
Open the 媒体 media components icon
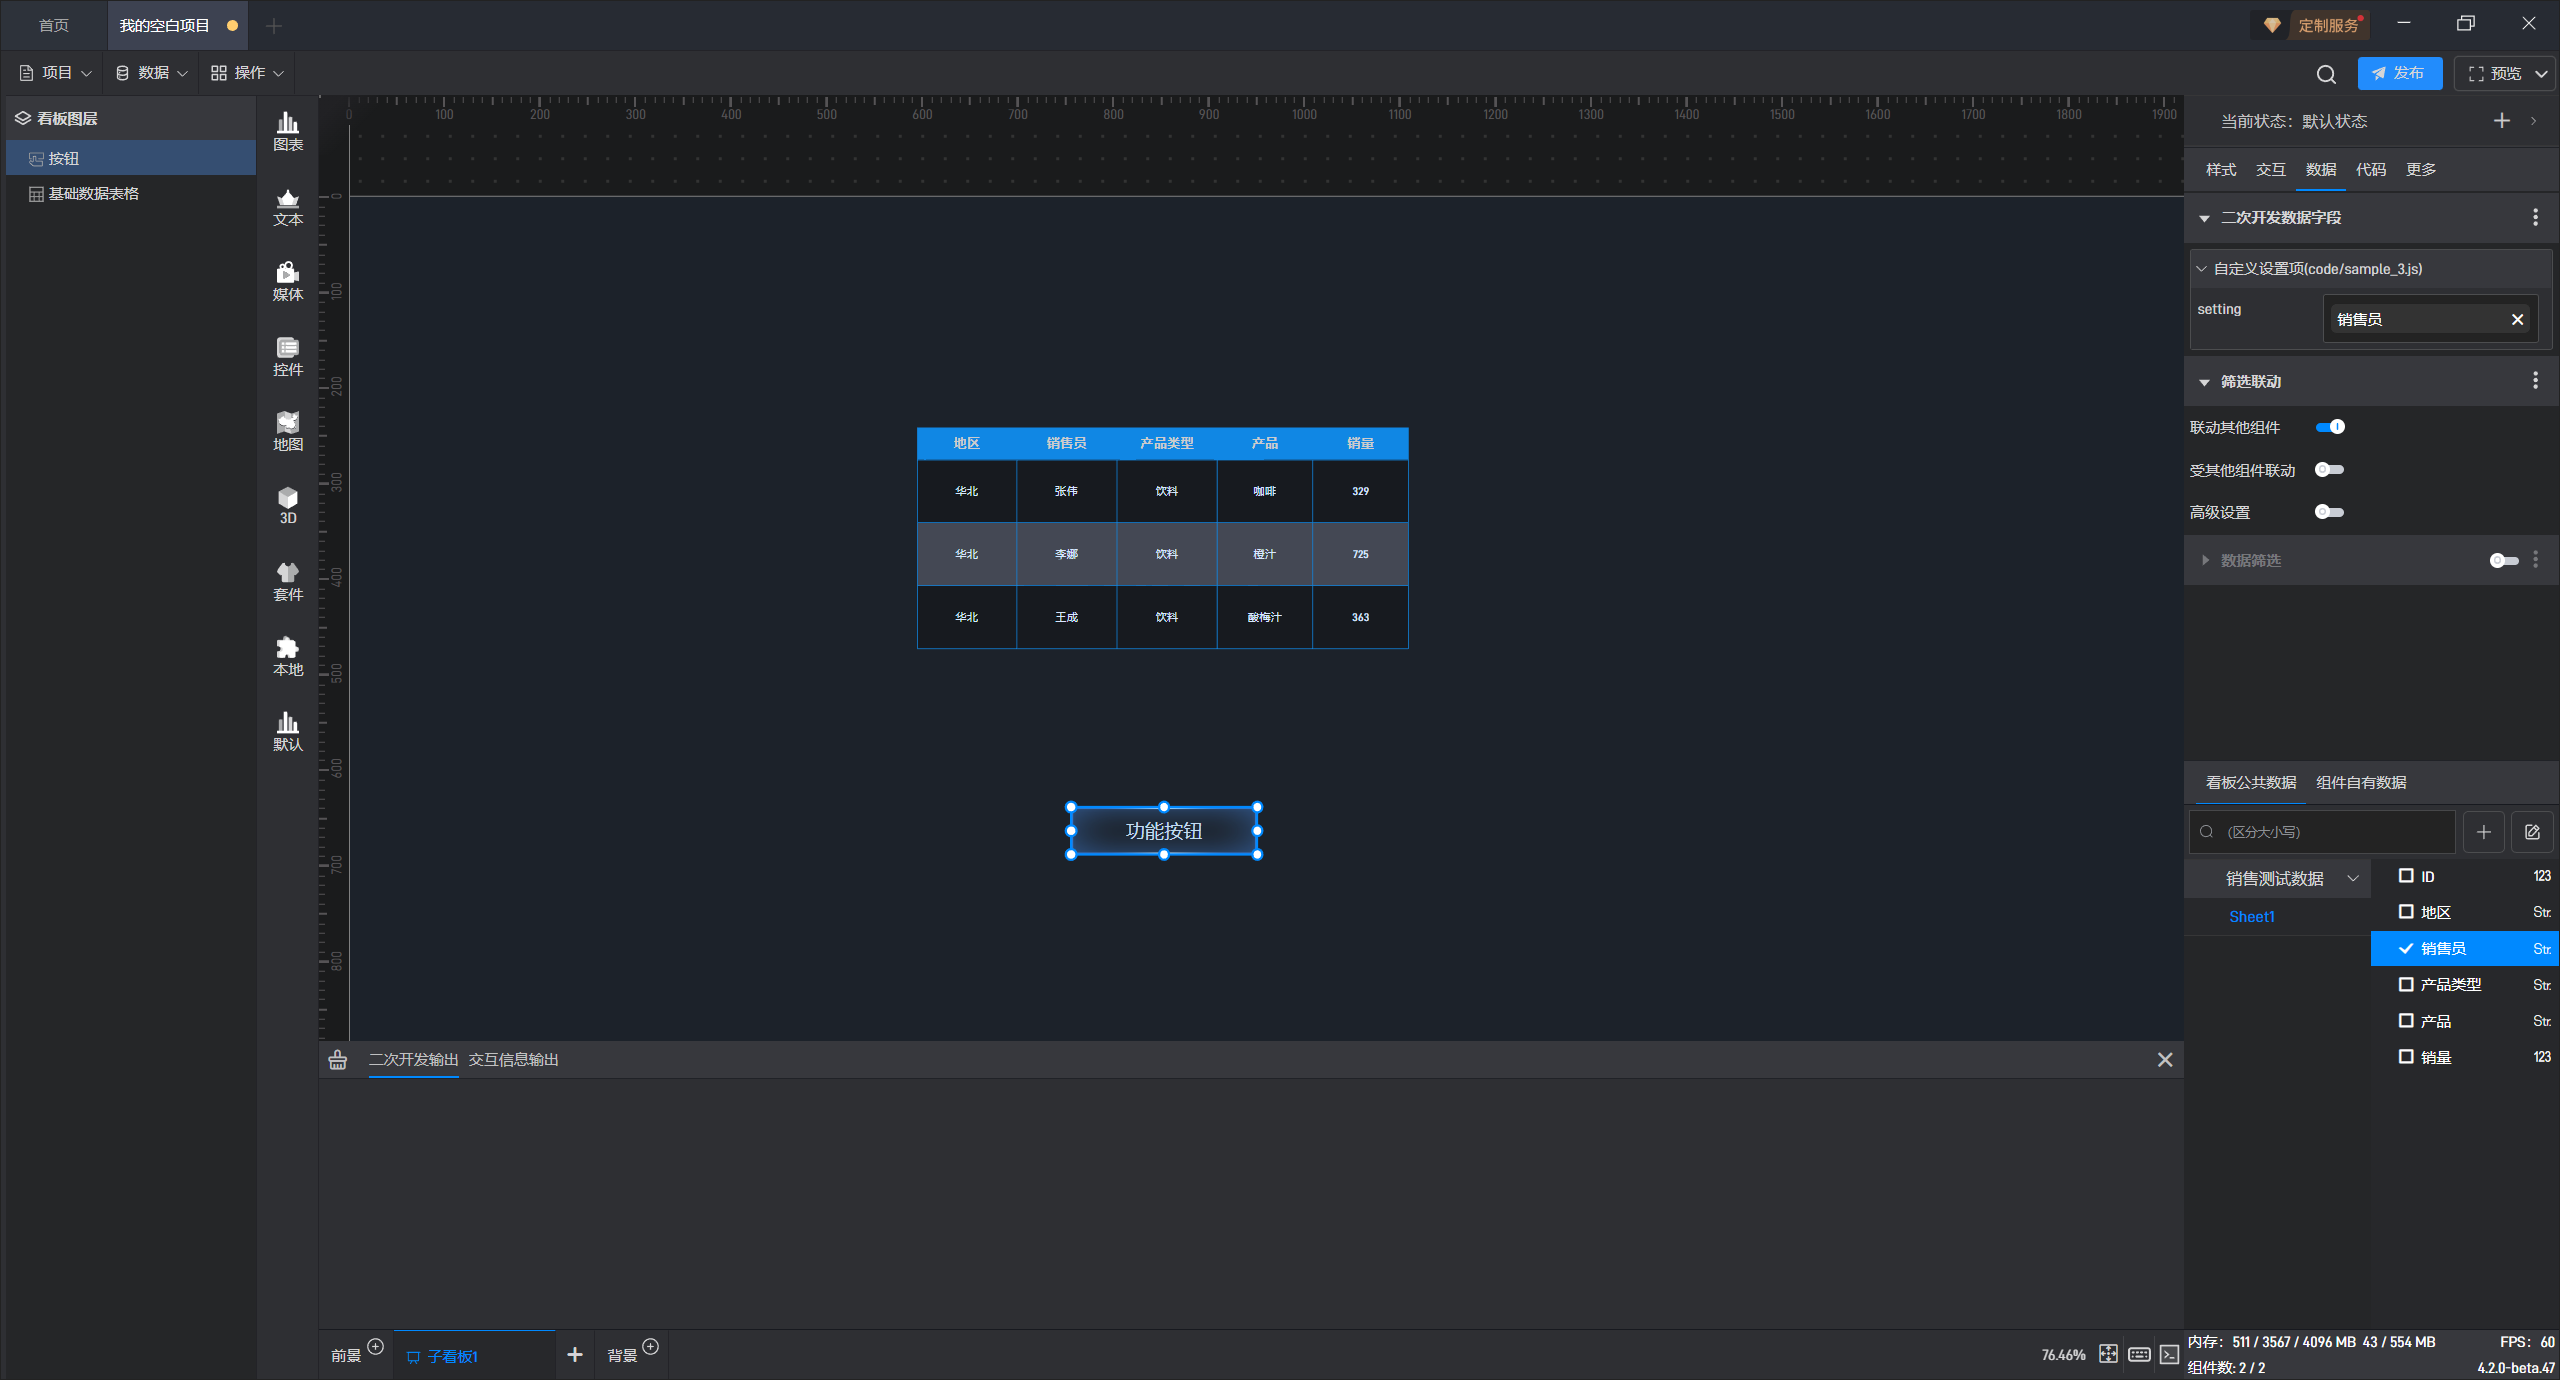coord(288,281)
